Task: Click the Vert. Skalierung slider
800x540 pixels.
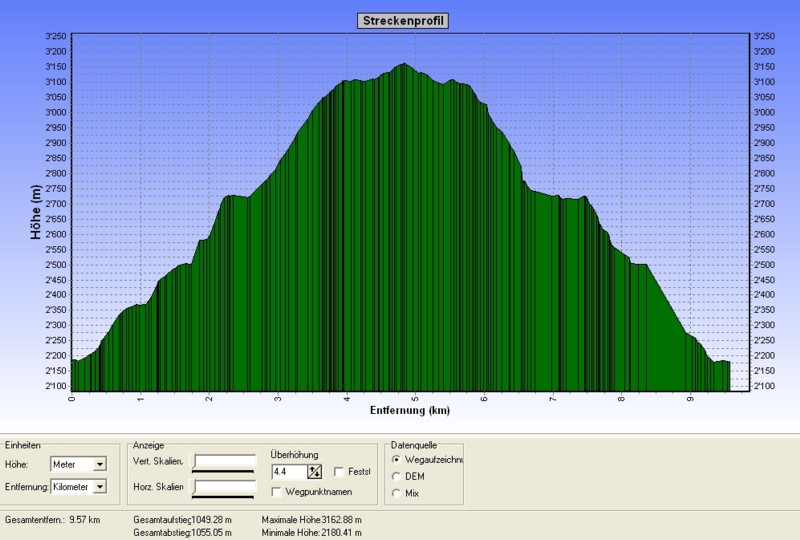Action: pos(225,463)
